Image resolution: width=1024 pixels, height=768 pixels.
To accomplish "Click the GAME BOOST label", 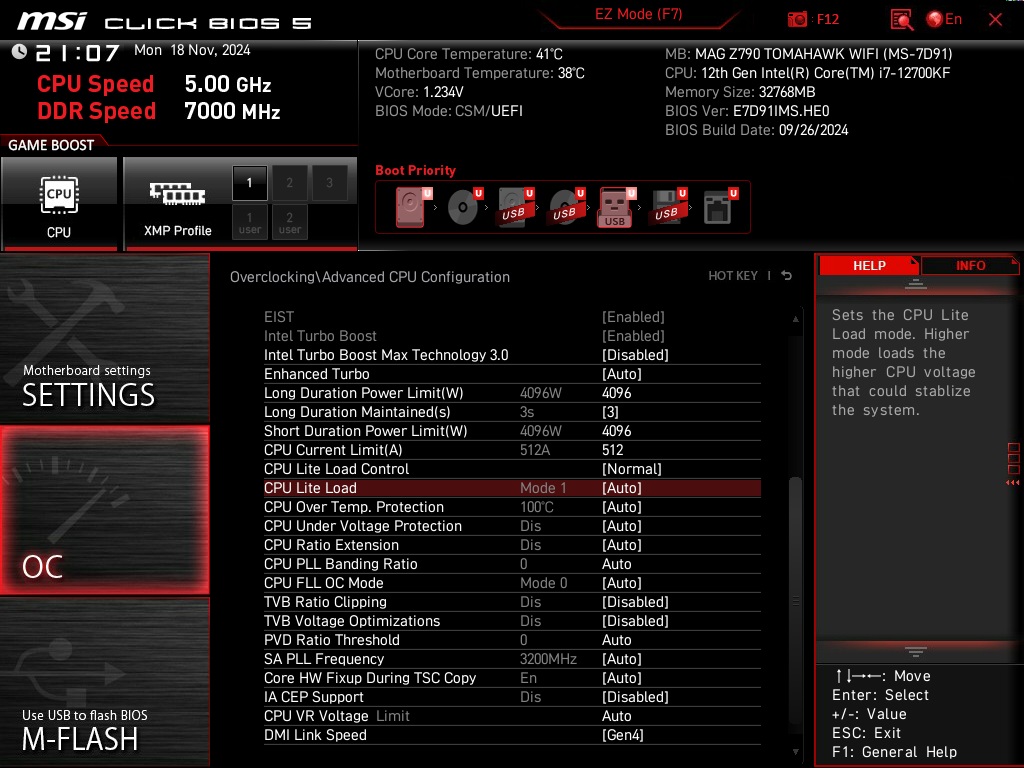I will 51,145.
